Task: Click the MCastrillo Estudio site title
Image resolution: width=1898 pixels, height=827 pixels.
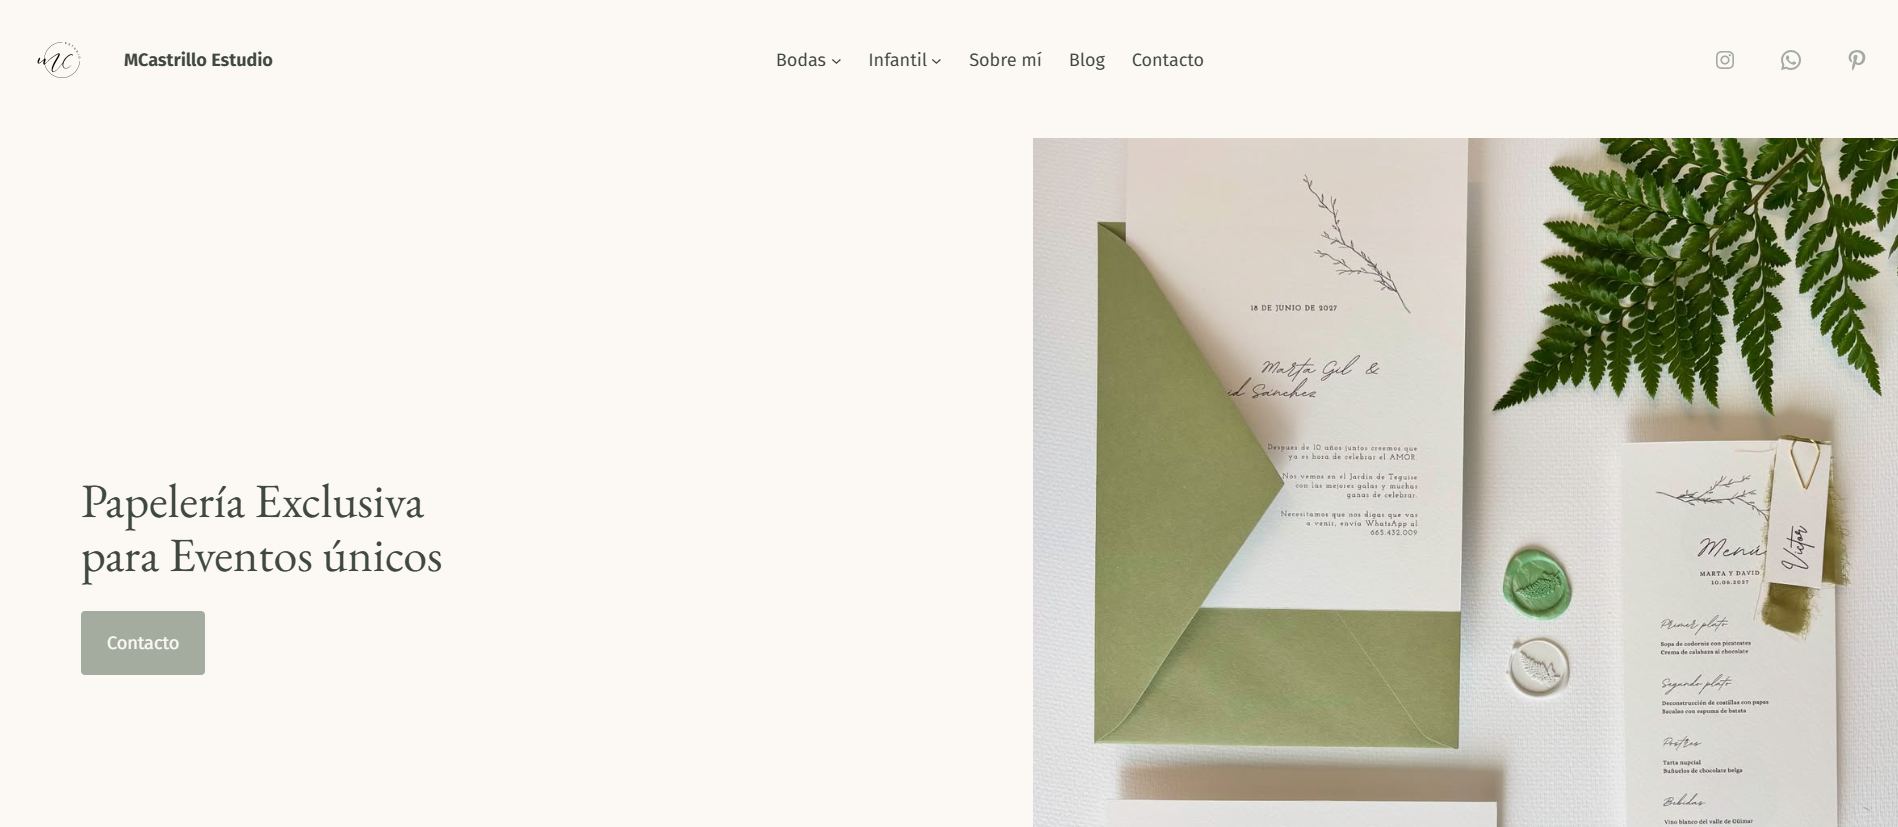Action: [198, 60]
